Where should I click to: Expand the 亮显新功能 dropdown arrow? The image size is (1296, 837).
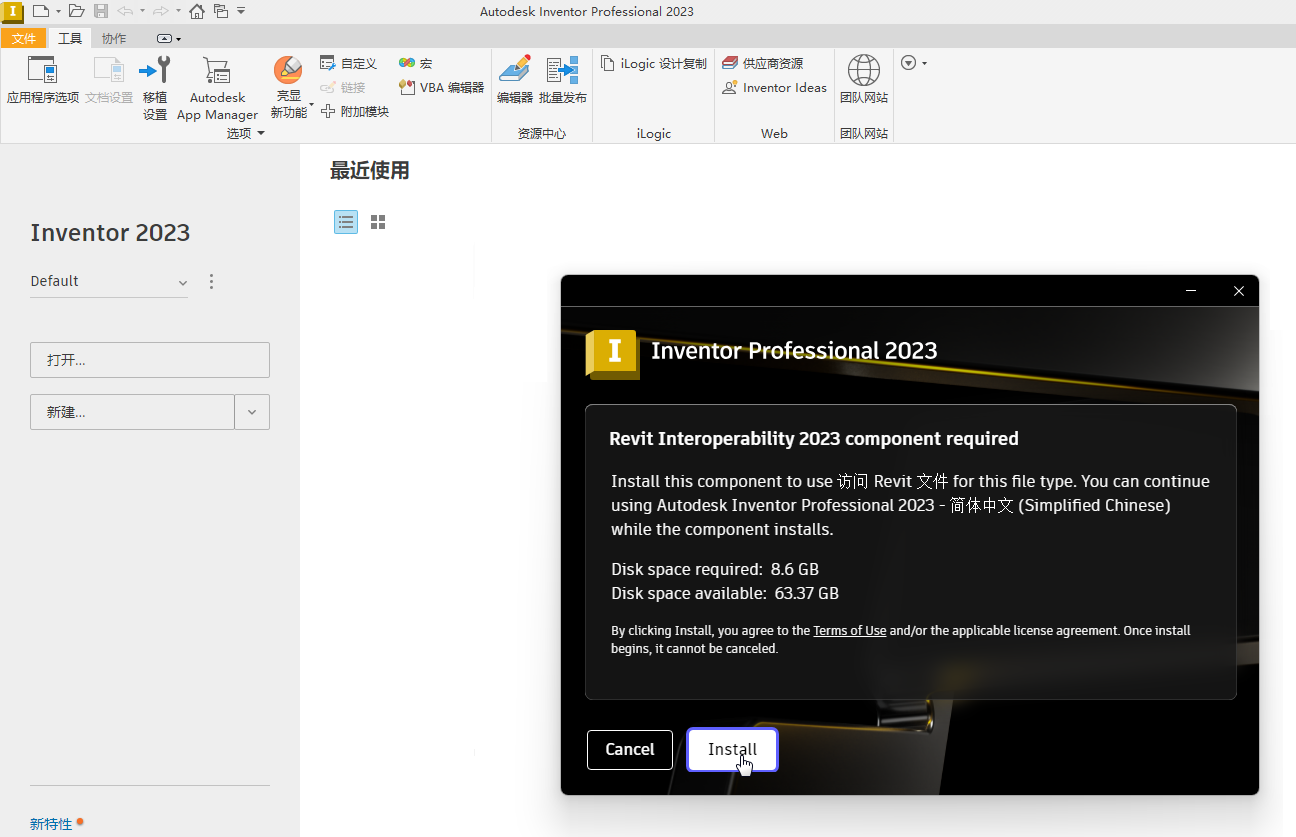311,104
